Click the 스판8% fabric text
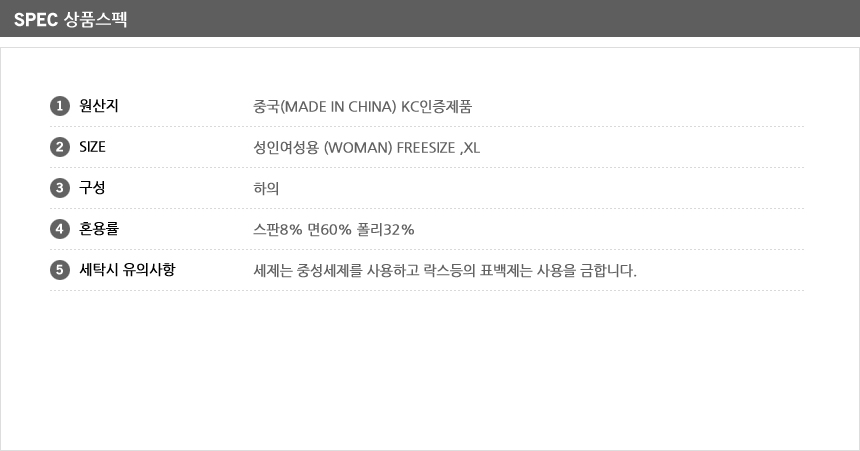Viewport: 860px width, 451px height. click(278, 230)
